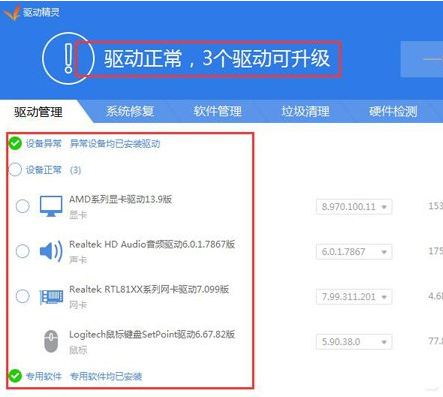Screen dimensions: 443x397
Task: Go to the 硬件检测 tab
Action: (x=393, y=111)
